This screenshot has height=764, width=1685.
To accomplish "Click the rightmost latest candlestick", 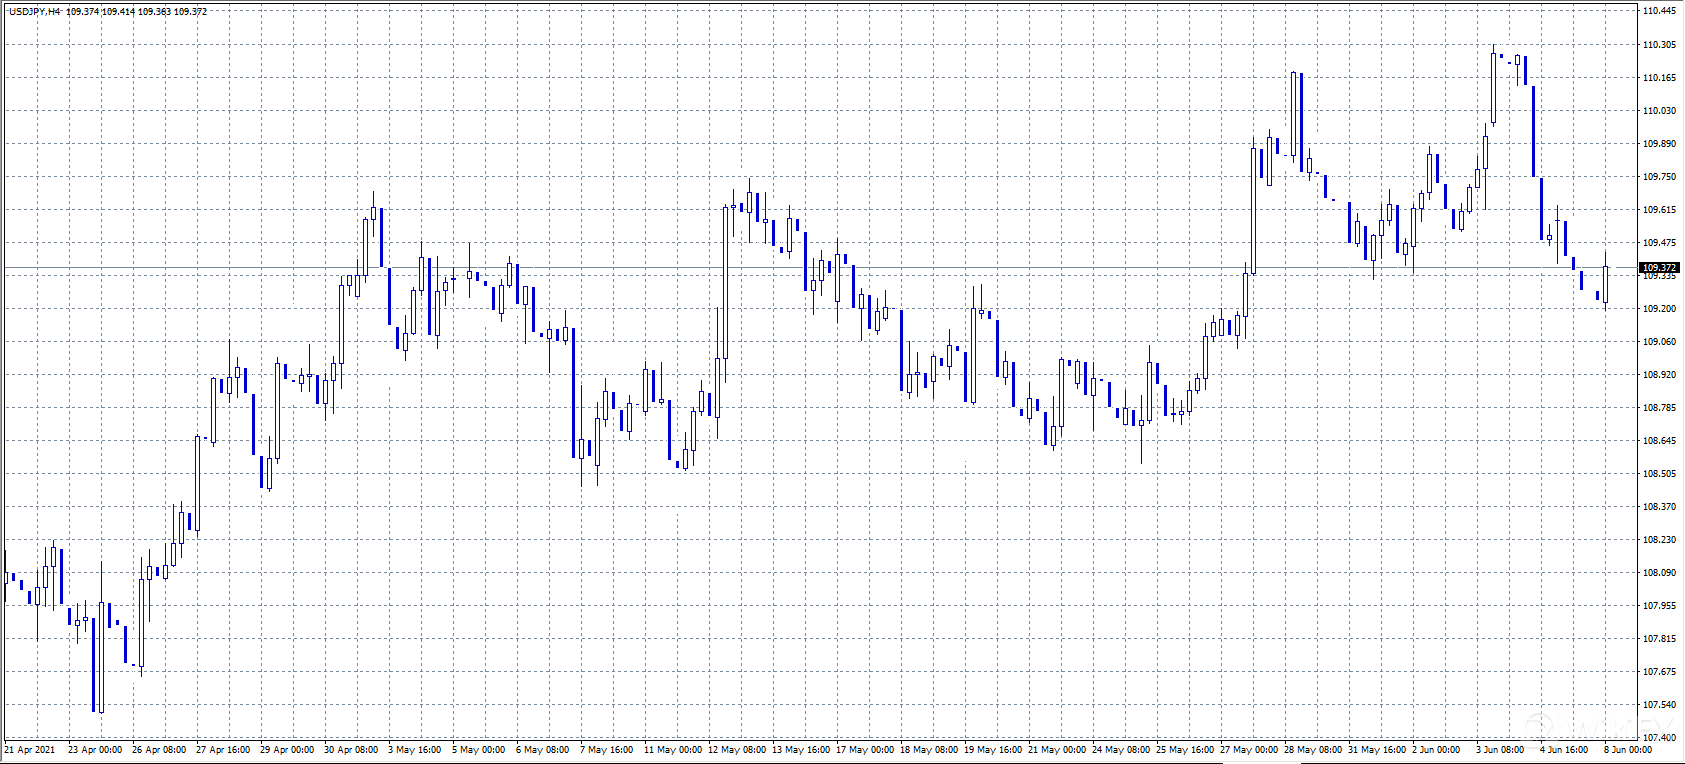I will pyautogui.click(x=1606, y=284).
